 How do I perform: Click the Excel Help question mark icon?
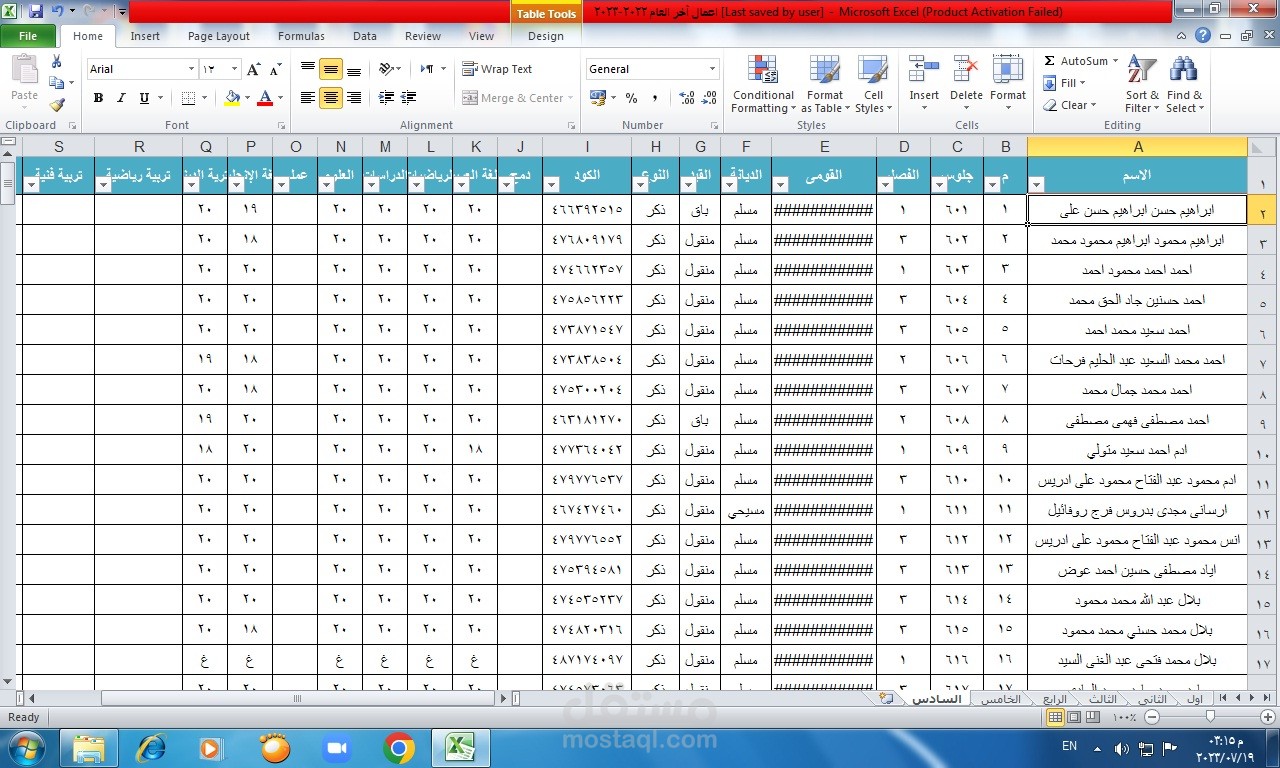(1203, 35)
